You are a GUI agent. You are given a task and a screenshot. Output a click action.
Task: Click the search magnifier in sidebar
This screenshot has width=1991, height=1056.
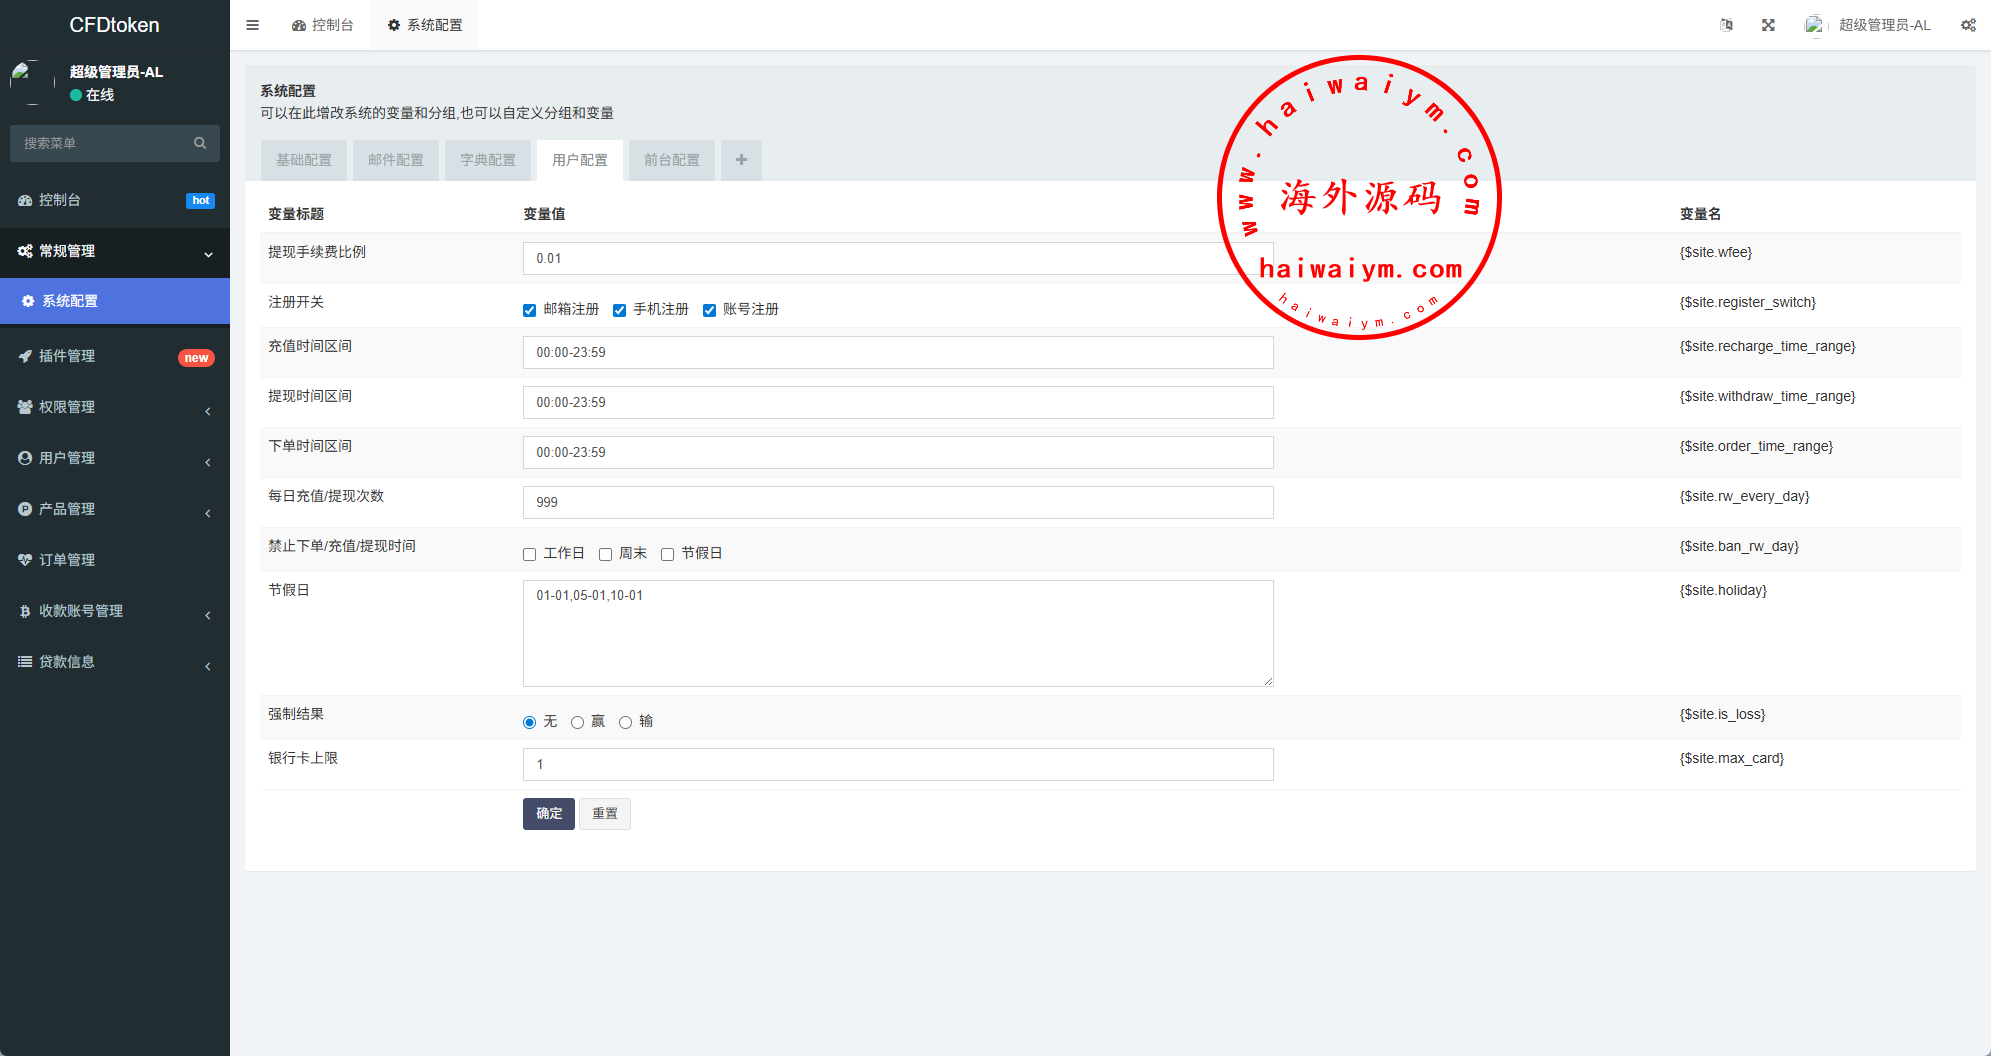pyautogui.click(x=200, y=143)
